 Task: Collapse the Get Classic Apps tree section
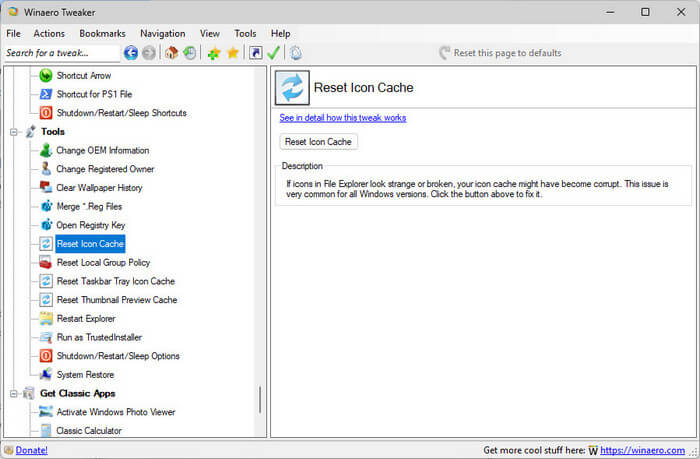[14, 393]
